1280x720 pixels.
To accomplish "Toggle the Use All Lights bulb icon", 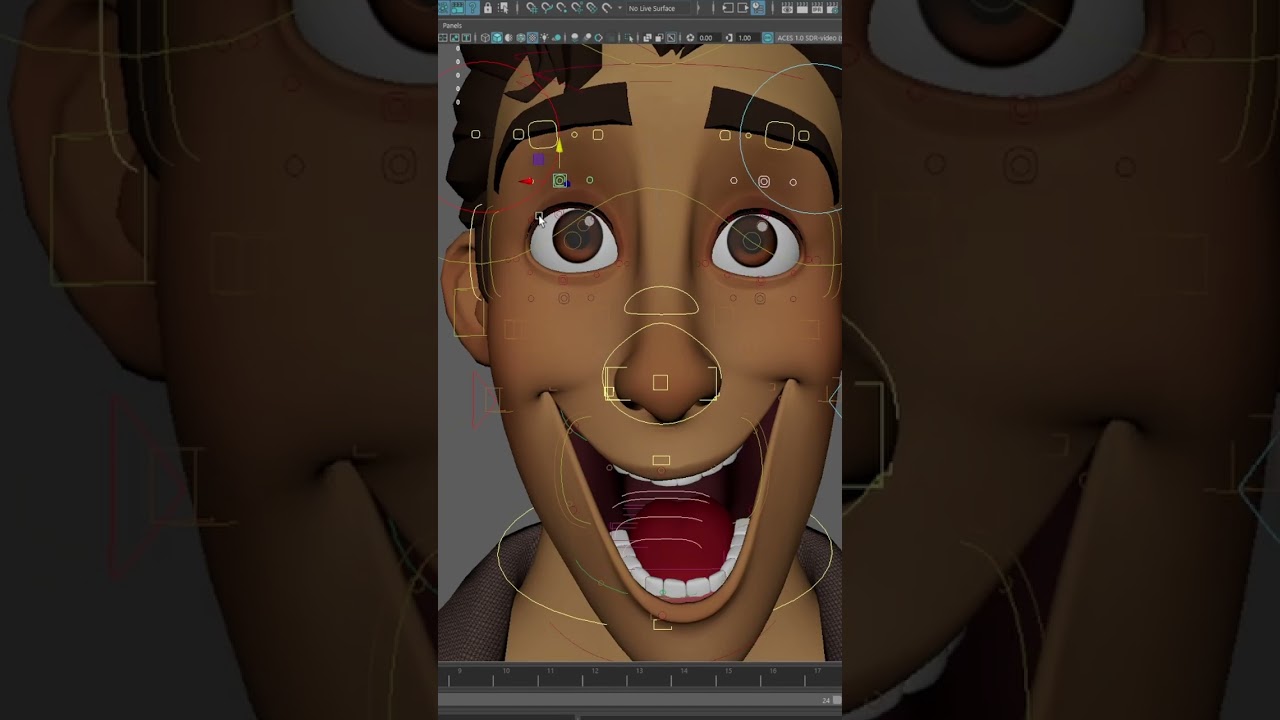I will pyautogui.click(x=545, y=38).
